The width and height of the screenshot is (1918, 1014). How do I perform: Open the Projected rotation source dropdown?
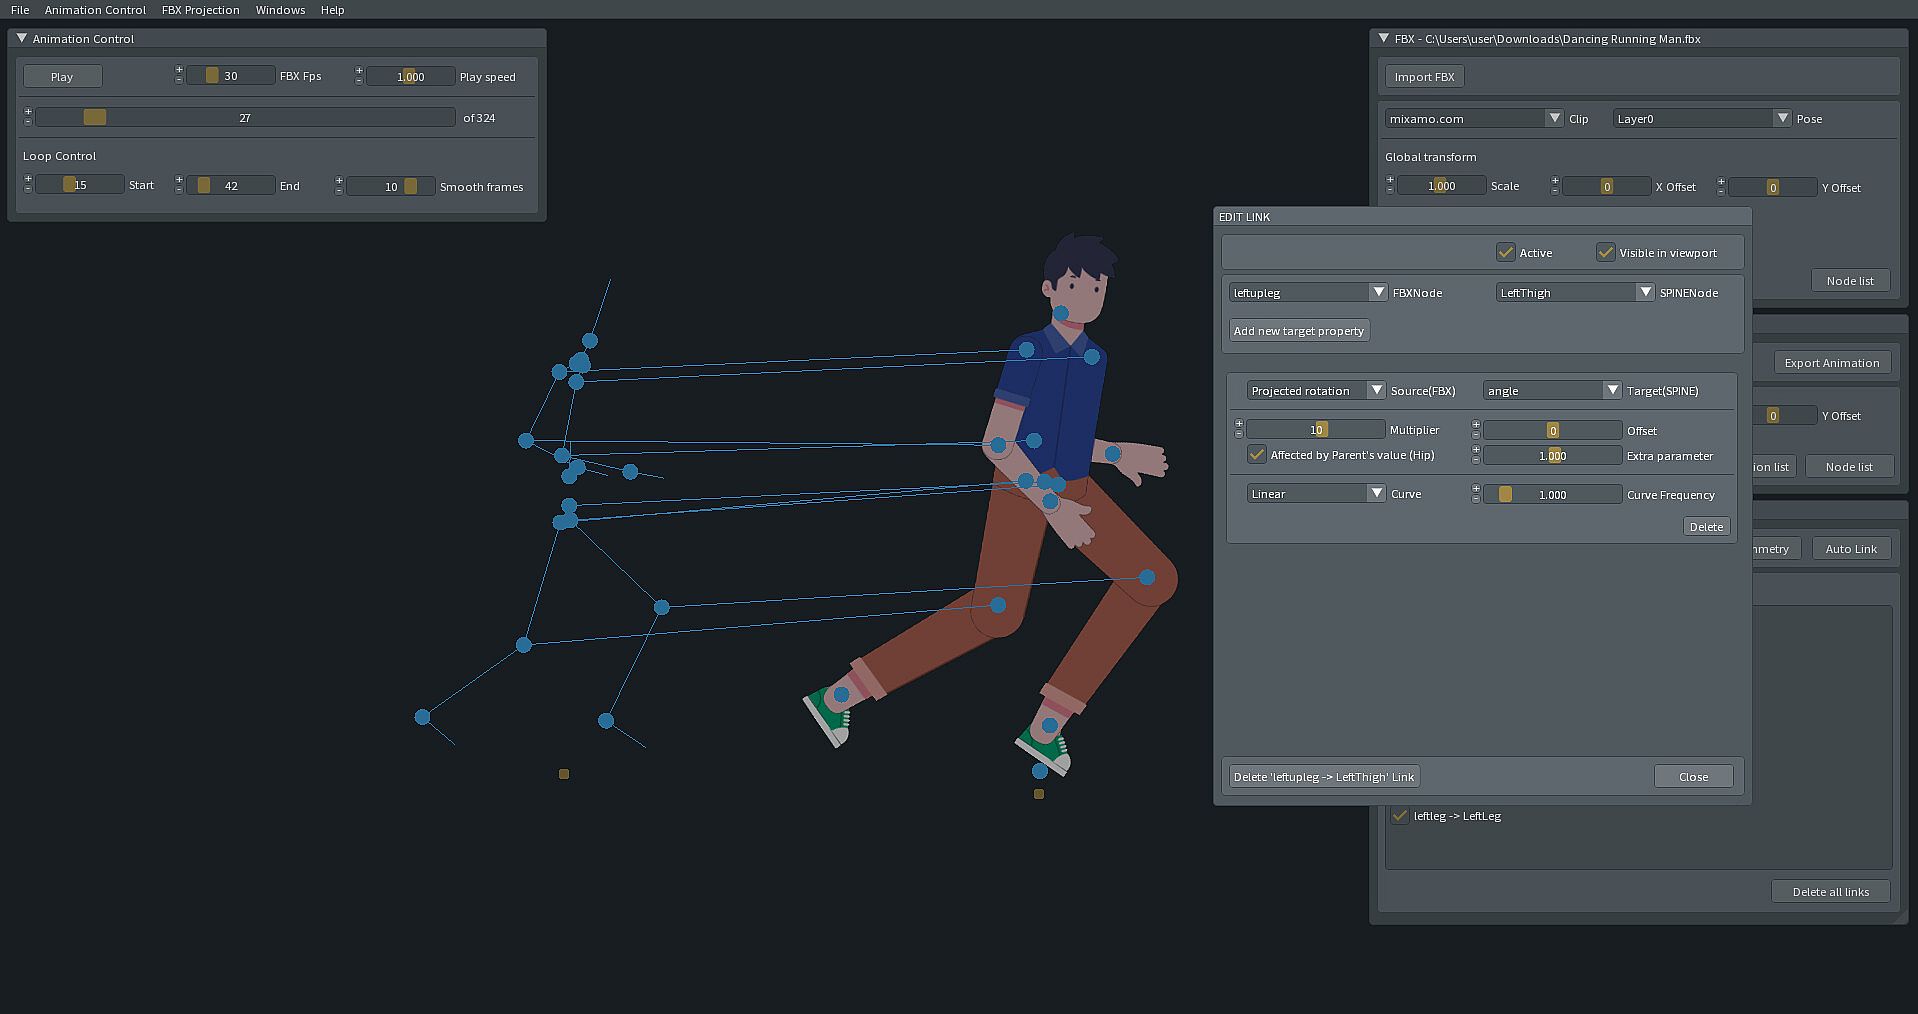[1315, 390]
